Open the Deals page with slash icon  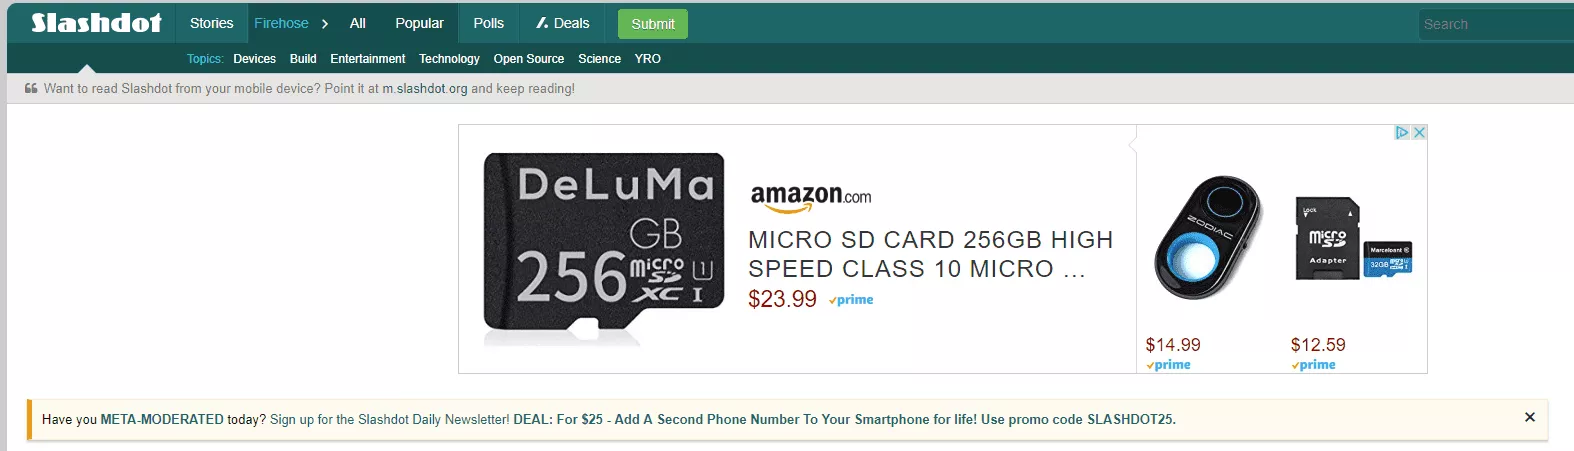point(562,23)
